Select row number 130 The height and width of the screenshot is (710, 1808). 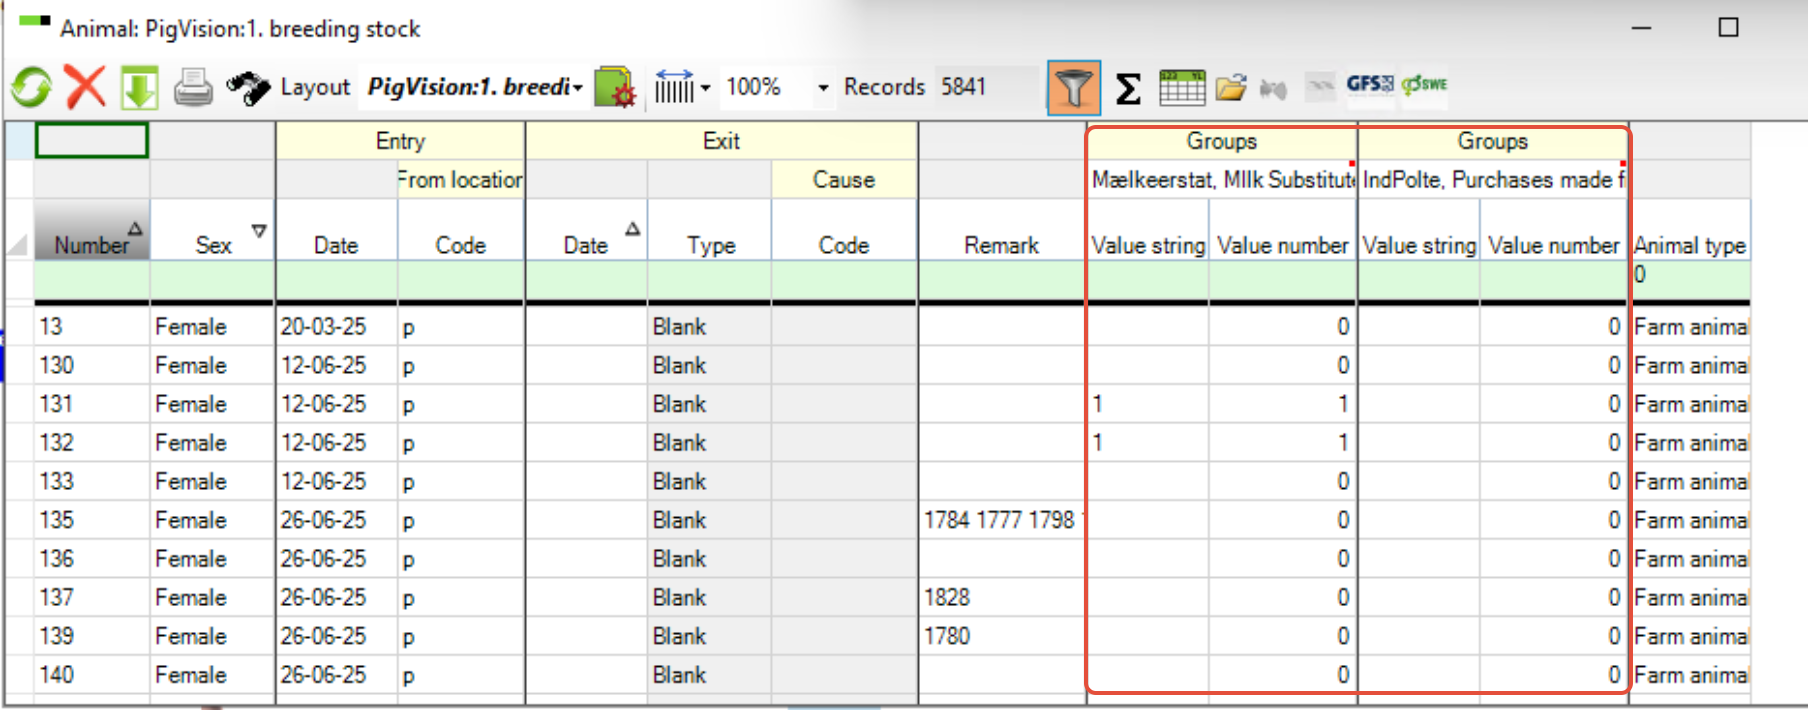pos(92,366)
